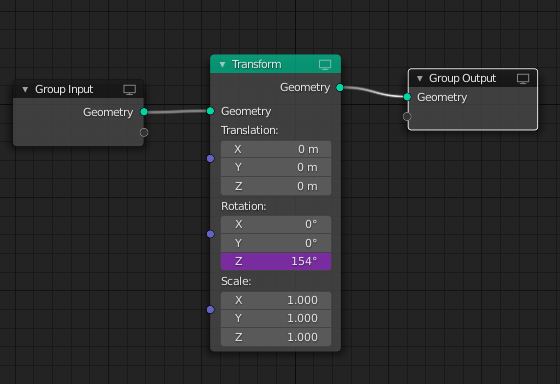Click Translation Y field showing 0 m

tap(276, 168)
